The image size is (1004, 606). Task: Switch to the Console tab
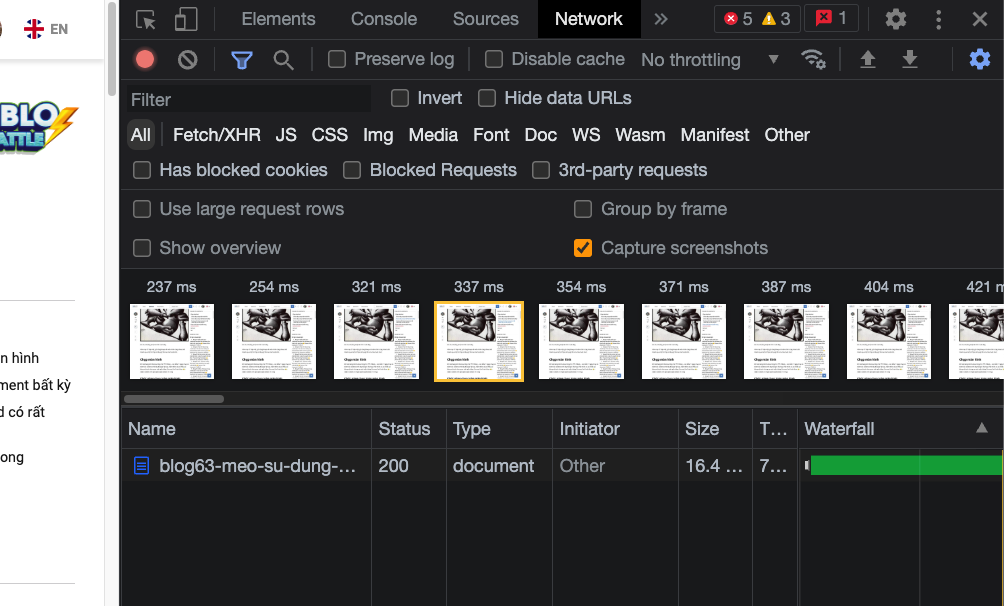click(383, 18)
